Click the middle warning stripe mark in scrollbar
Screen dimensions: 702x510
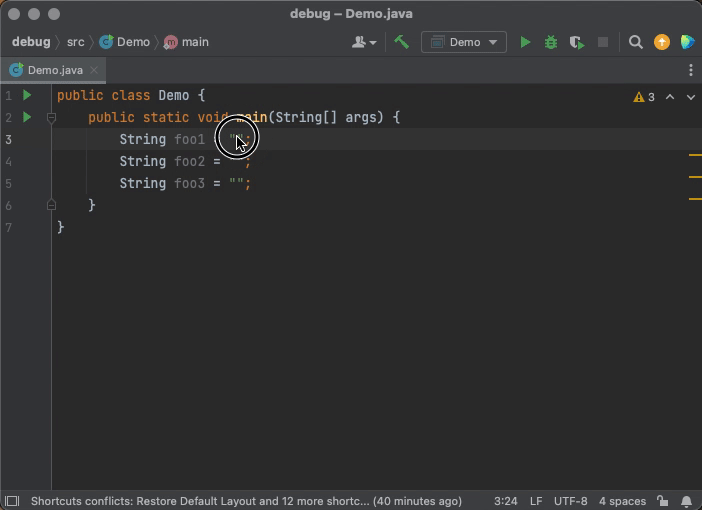(x=695, y=177)
